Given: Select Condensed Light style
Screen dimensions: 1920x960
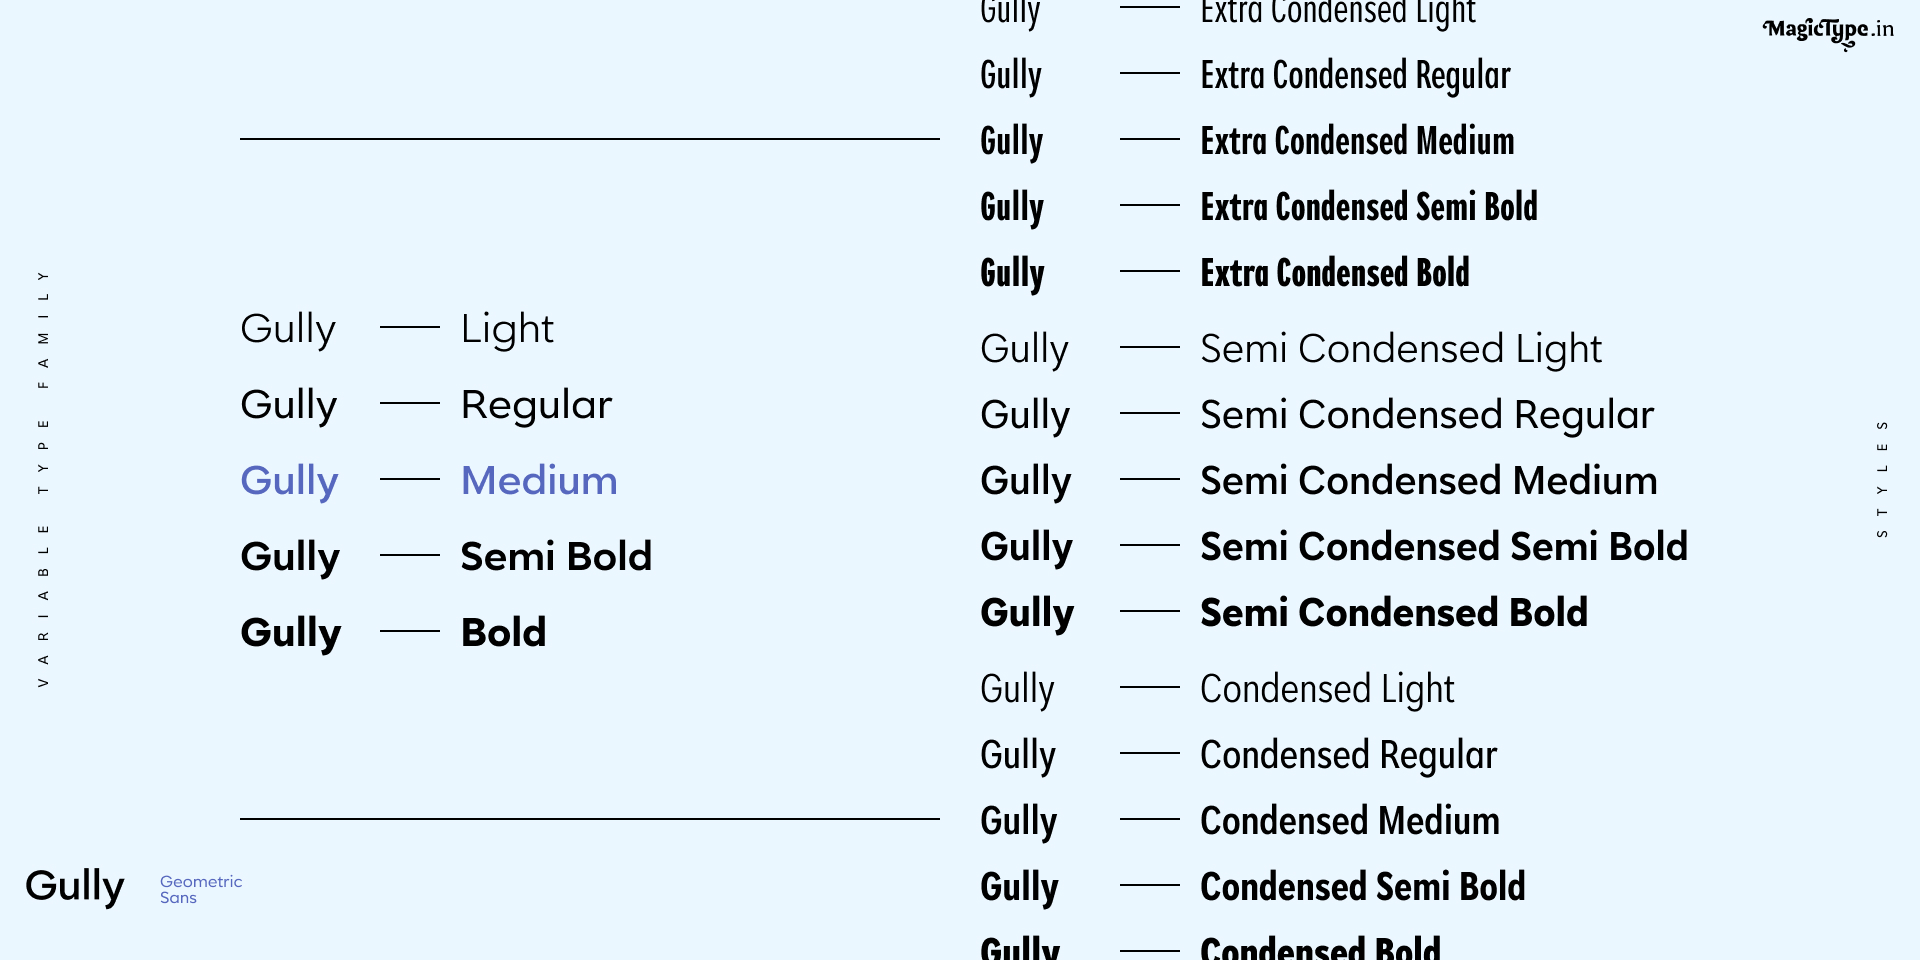Looking at the screenshot, I should tap(1327, 690).
